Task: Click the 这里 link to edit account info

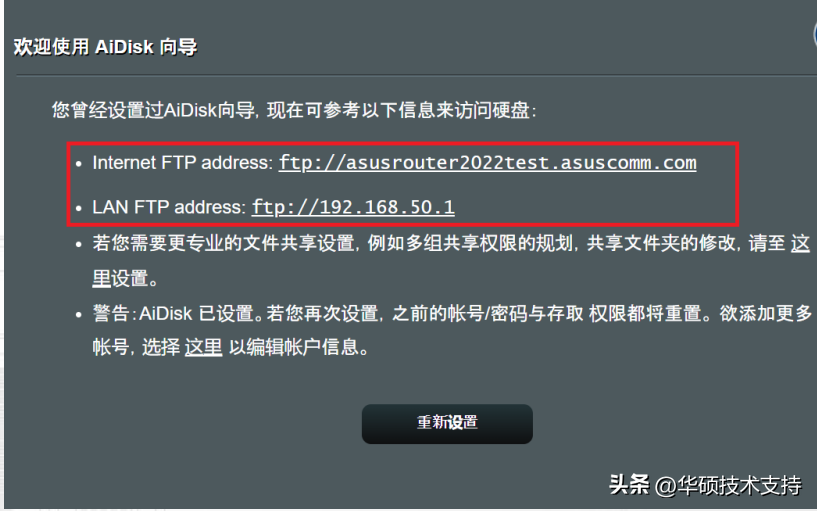Action: click(x=204, y=347)
